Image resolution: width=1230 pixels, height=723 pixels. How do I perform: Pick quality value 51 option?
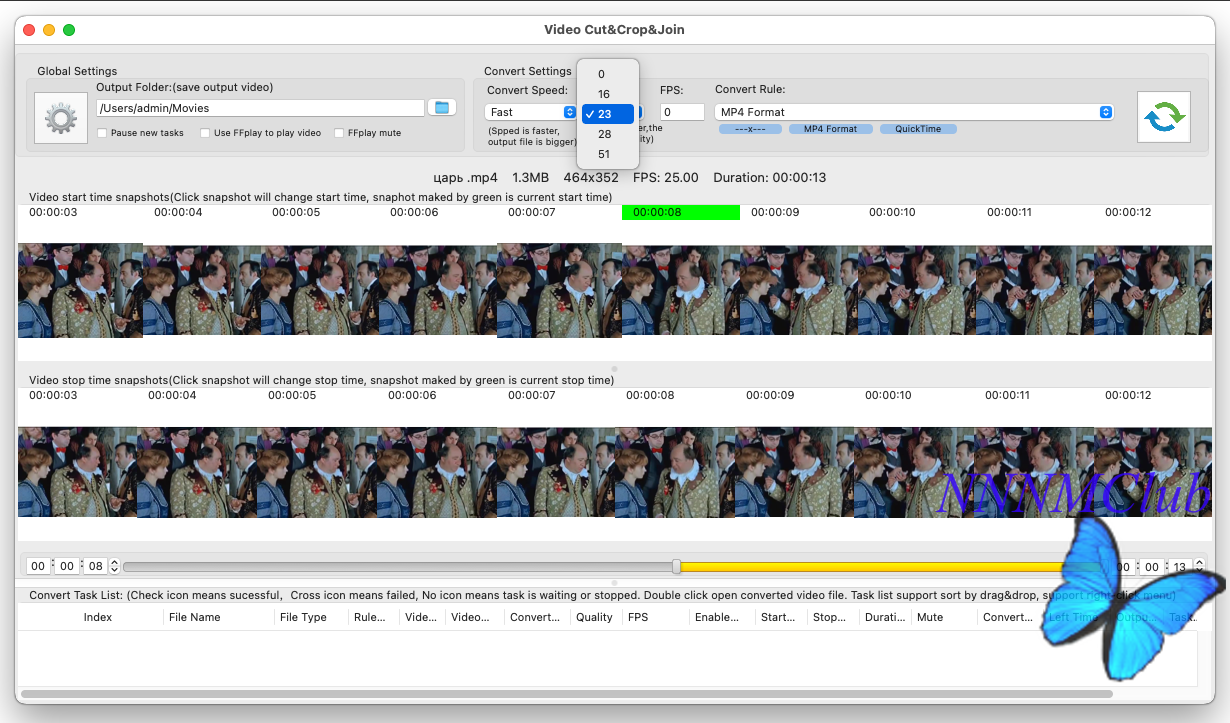tap(604, 154)
